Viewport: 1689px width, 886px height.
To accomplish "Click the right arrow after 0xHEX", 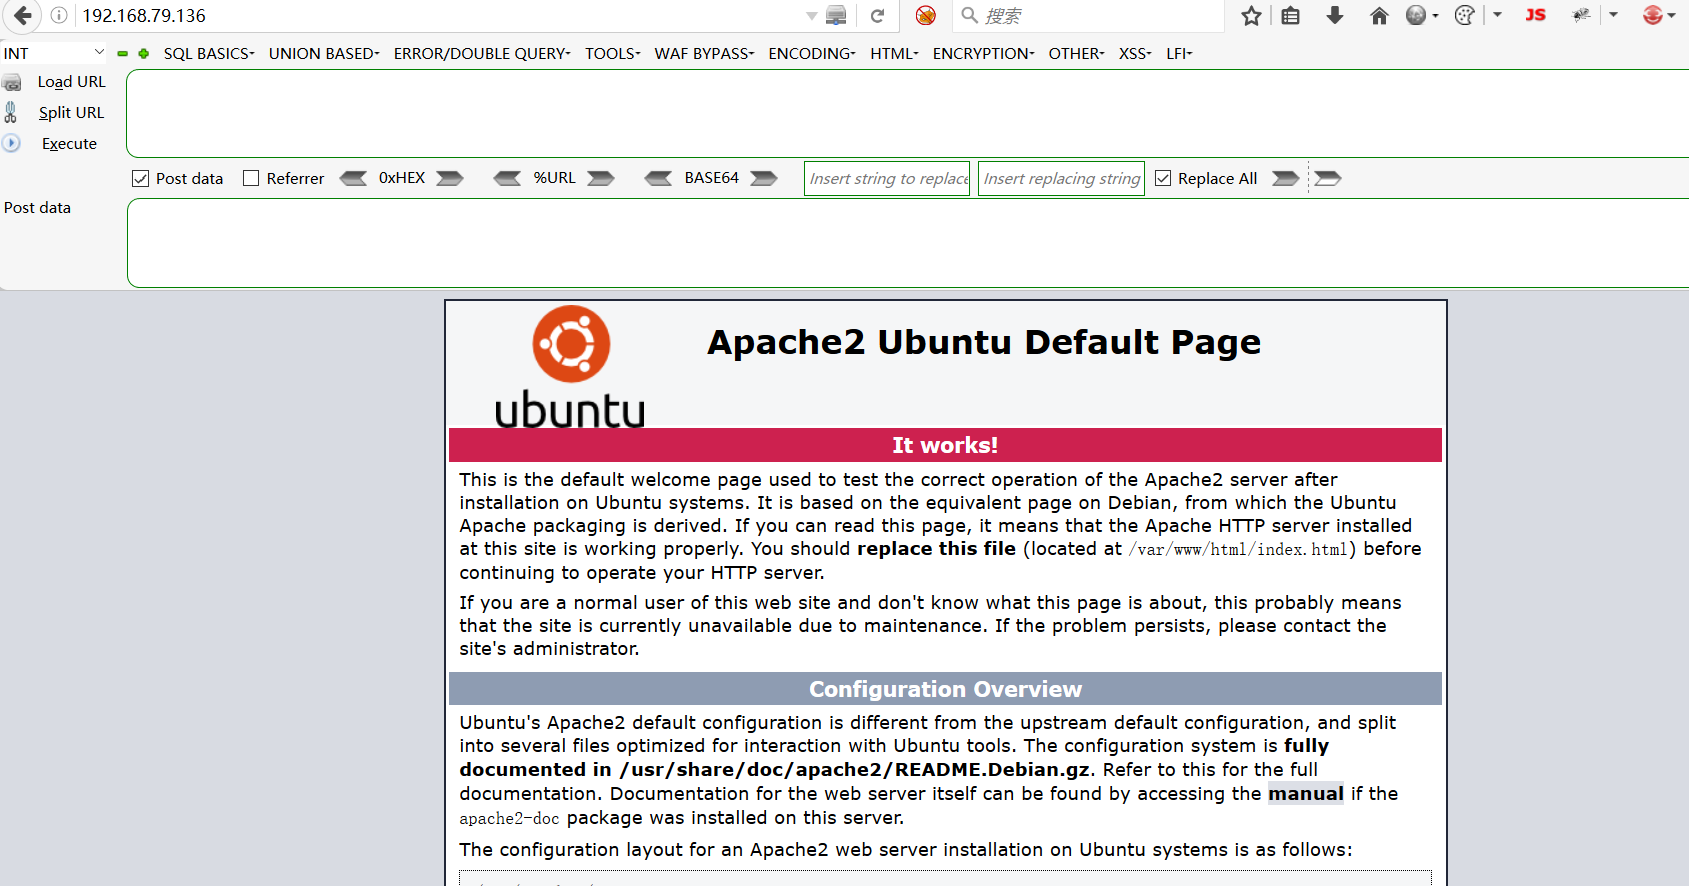I will coord(450,178).
